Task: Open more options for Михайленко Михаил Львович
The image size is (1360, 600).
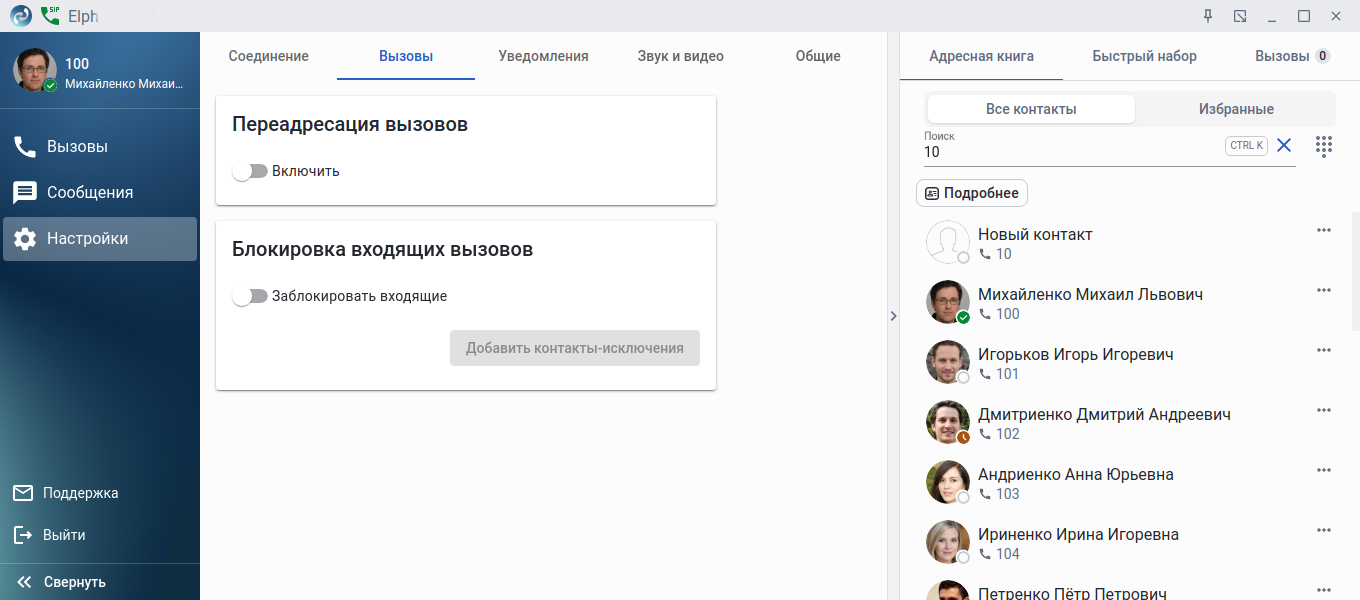Action: click(1324, 291)
